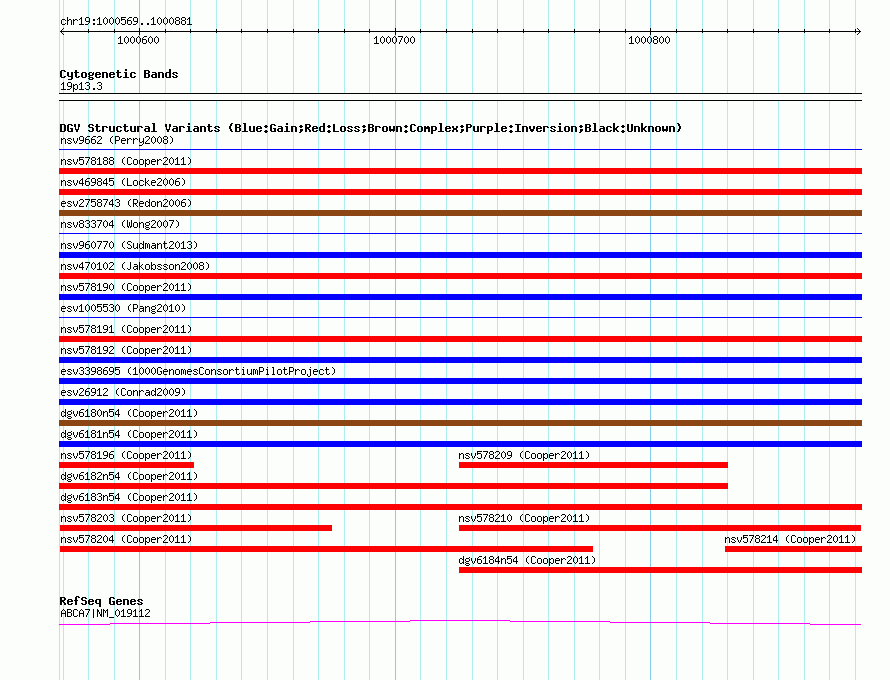The height and width of the screenshot is (680, 890).
Task: Click the nsv578190 (Cooper2011) label
Action: click(126, 287)
